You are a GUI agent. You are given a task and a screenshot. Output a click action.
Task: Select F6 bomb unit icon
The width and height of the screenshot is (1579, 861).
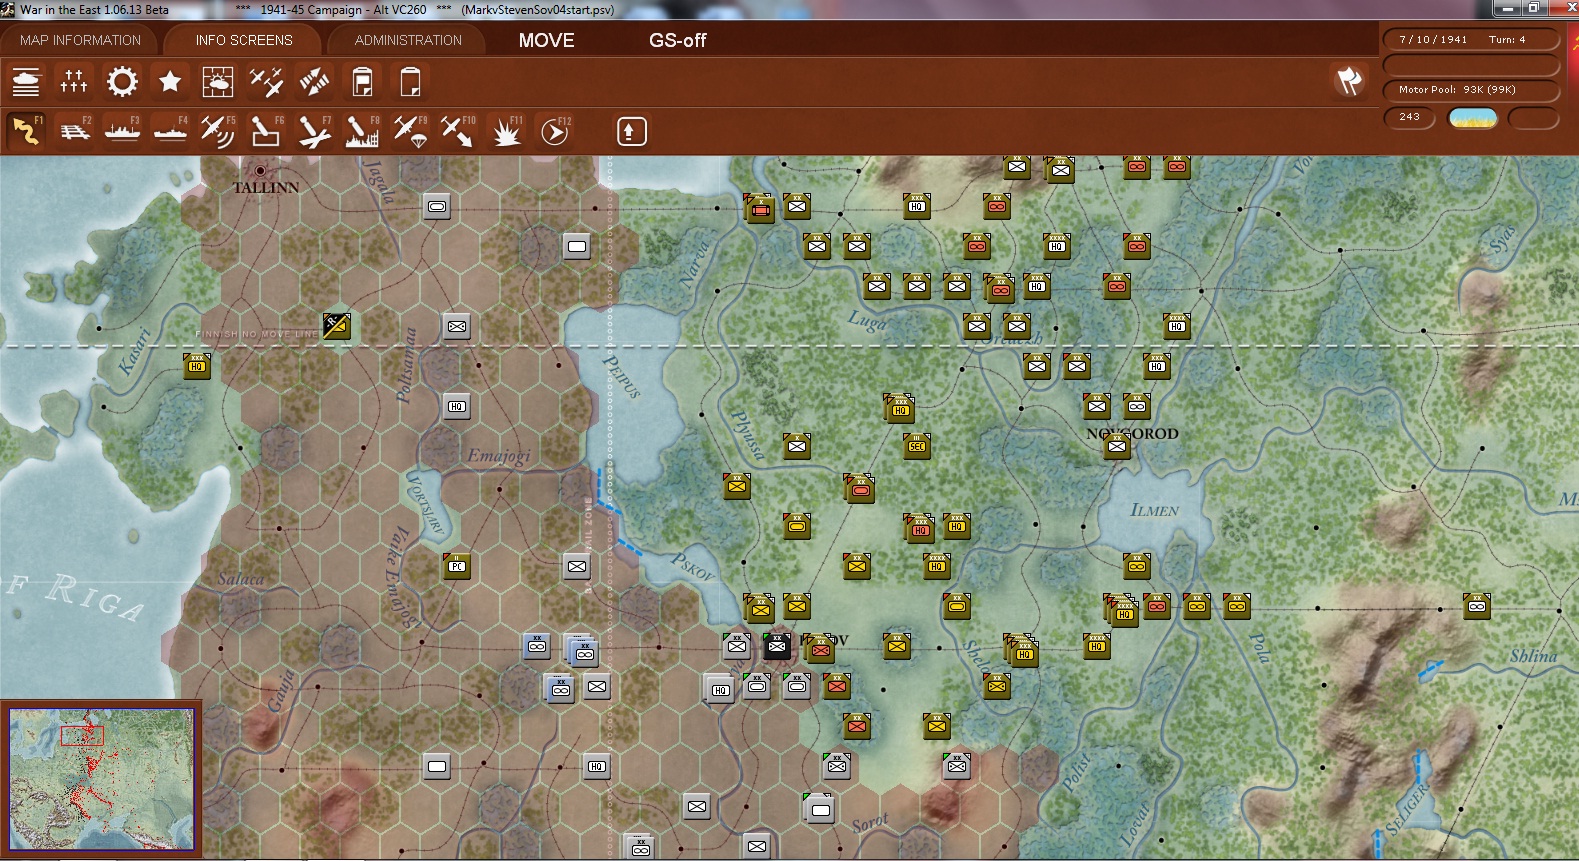coord(266,131)
